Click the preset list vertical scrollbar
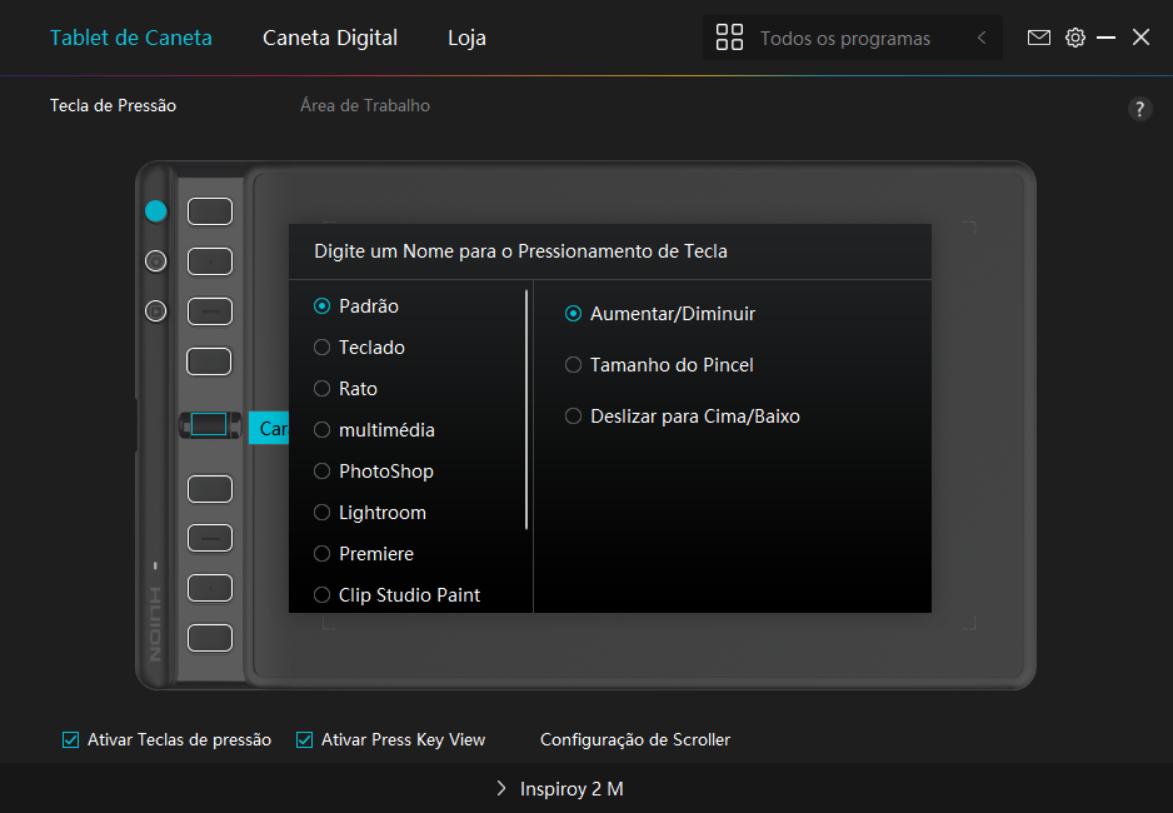Image resolution: width=1173 pixels, height=813 pixels. tap(526, 410)
